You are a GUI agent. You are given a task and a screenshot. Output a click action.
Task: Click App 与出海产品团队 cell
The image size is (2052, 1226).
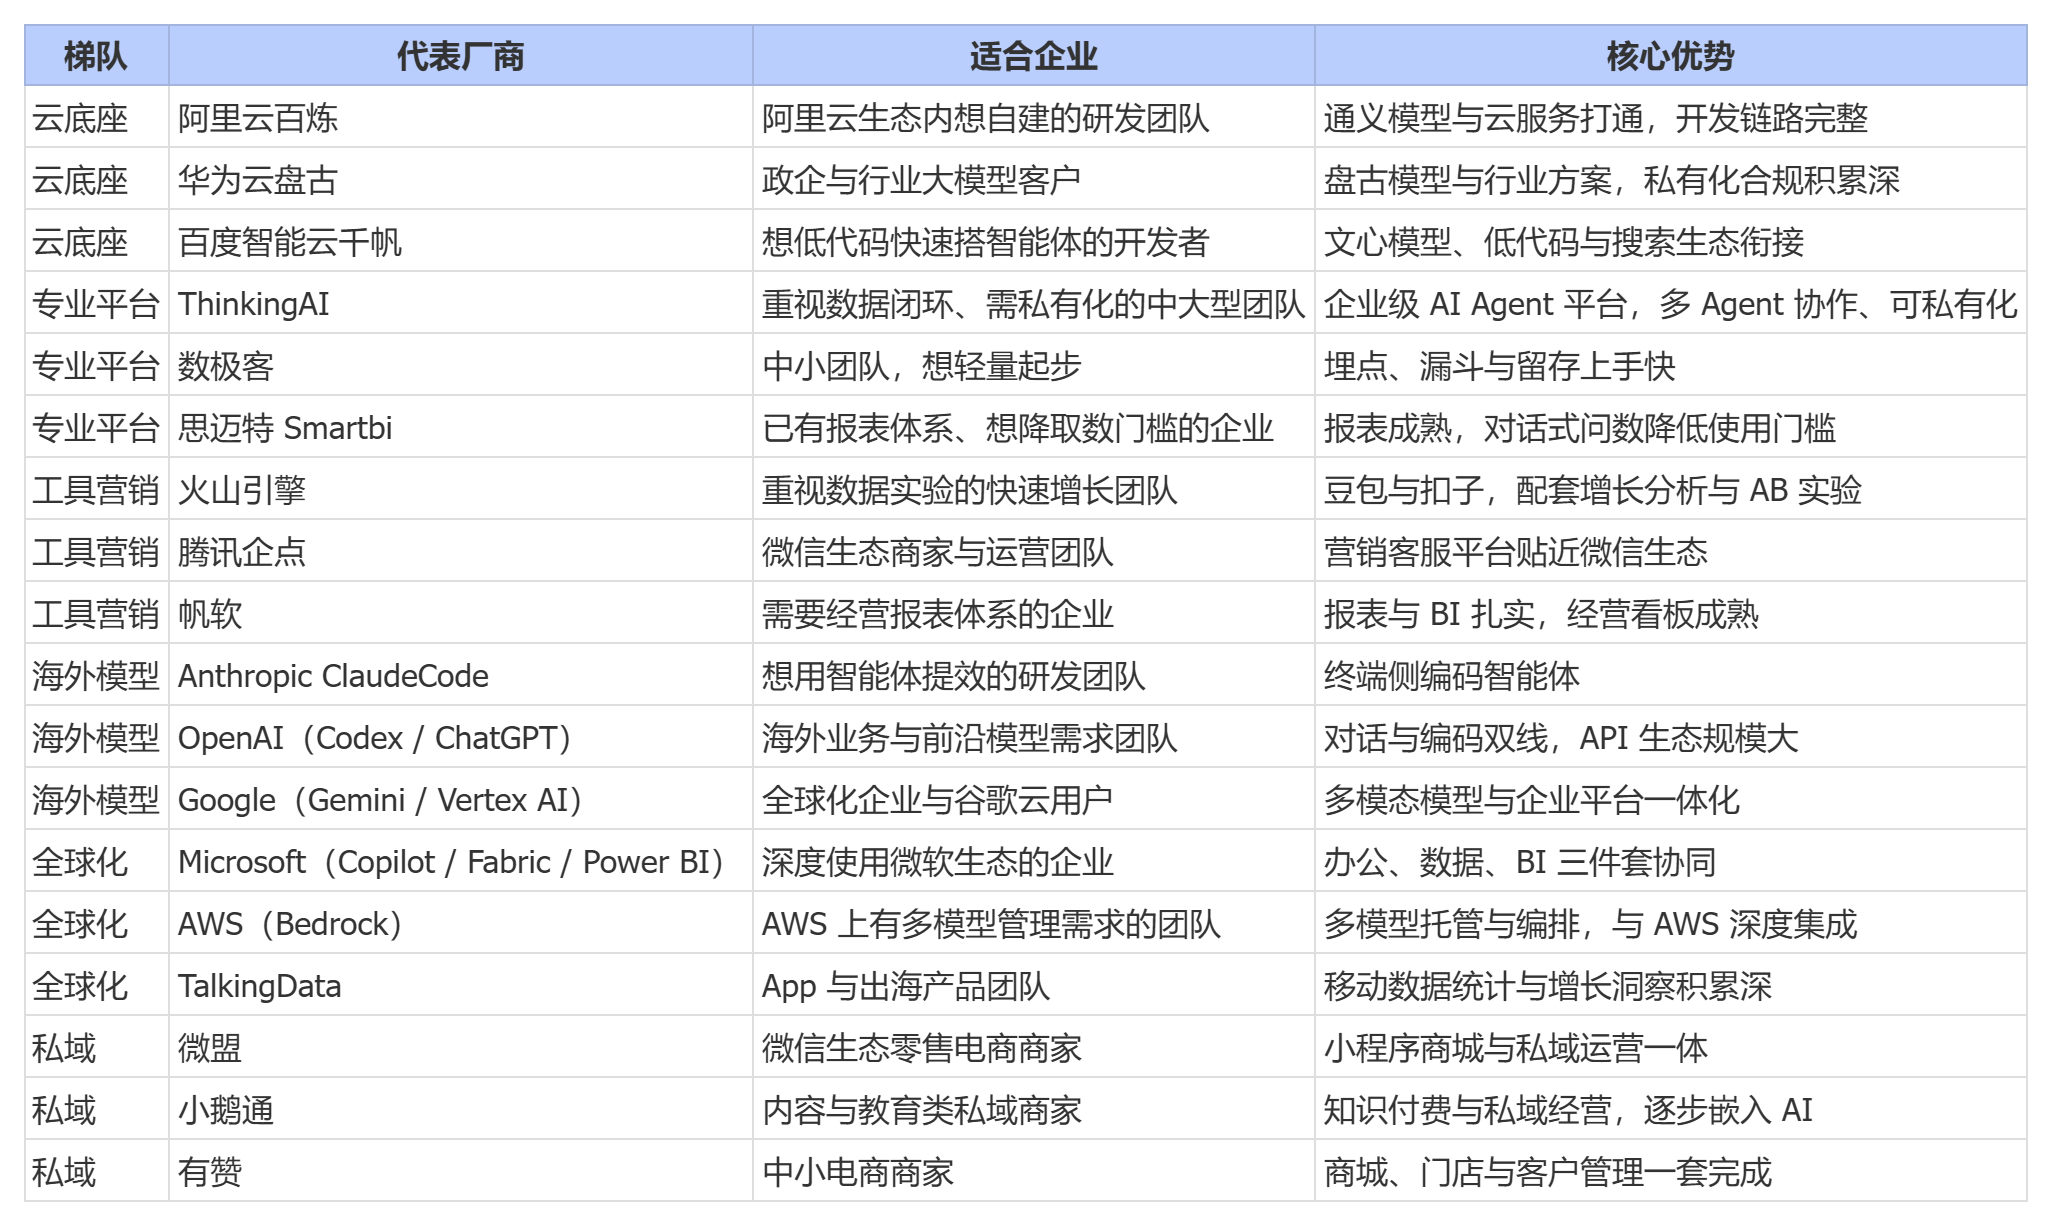click(x=1034, y=985)
